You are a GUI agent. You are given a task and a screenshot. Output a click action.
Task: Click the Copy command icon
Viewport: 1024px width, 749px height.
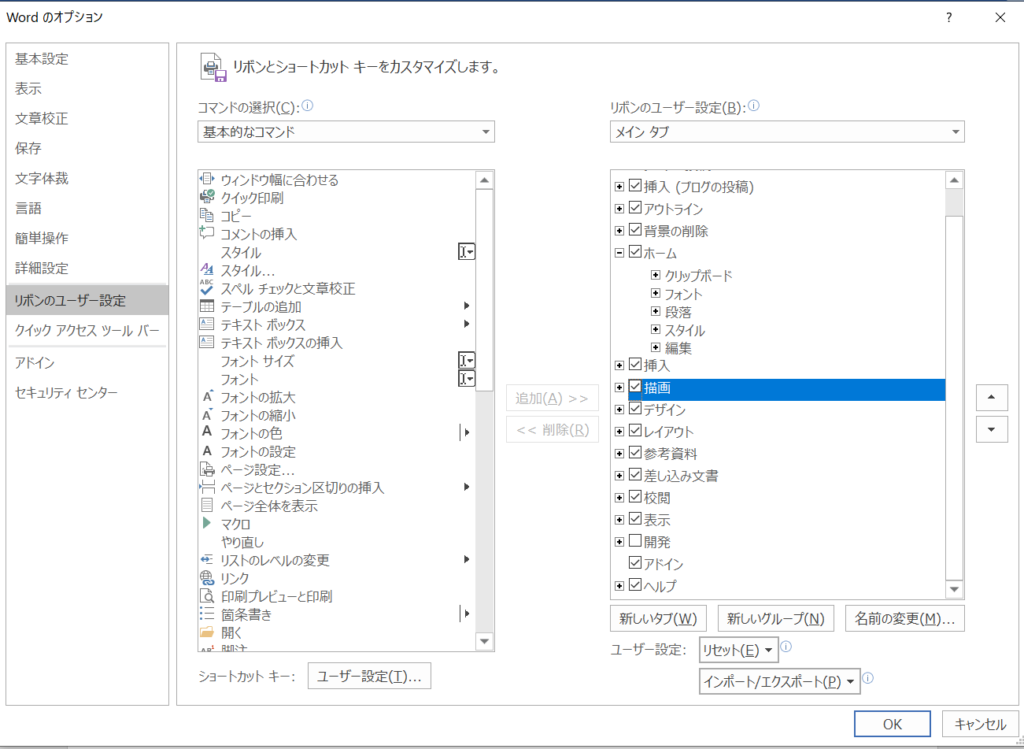pos(207,215)
